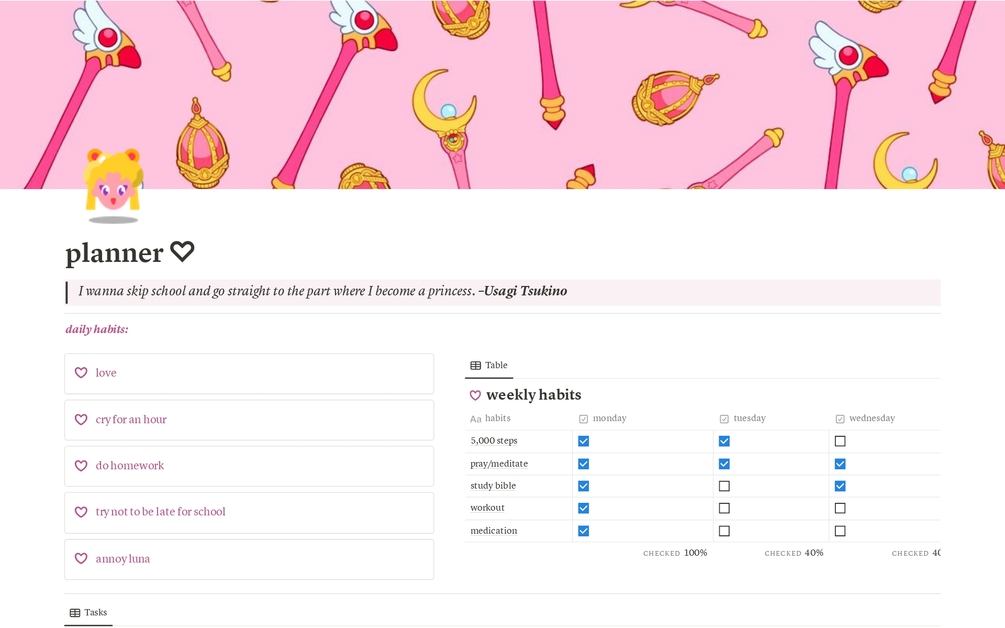Check wednesday for workout

click(x=840, y=508)
